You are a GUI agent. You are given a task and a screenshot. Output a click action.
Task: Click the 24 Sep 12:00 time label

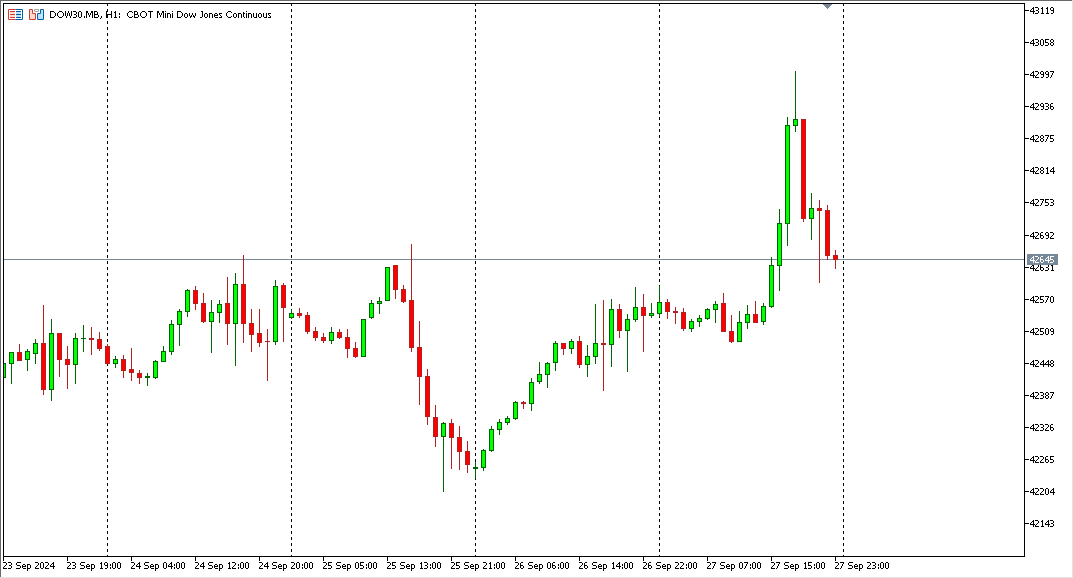pos(222,566)
